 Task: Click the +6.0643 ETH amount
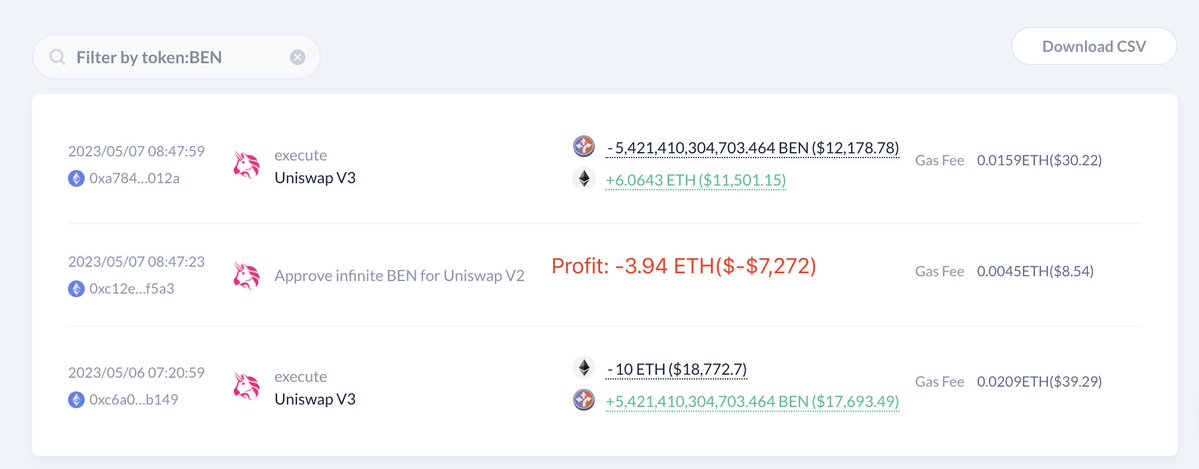click(696, 181)
